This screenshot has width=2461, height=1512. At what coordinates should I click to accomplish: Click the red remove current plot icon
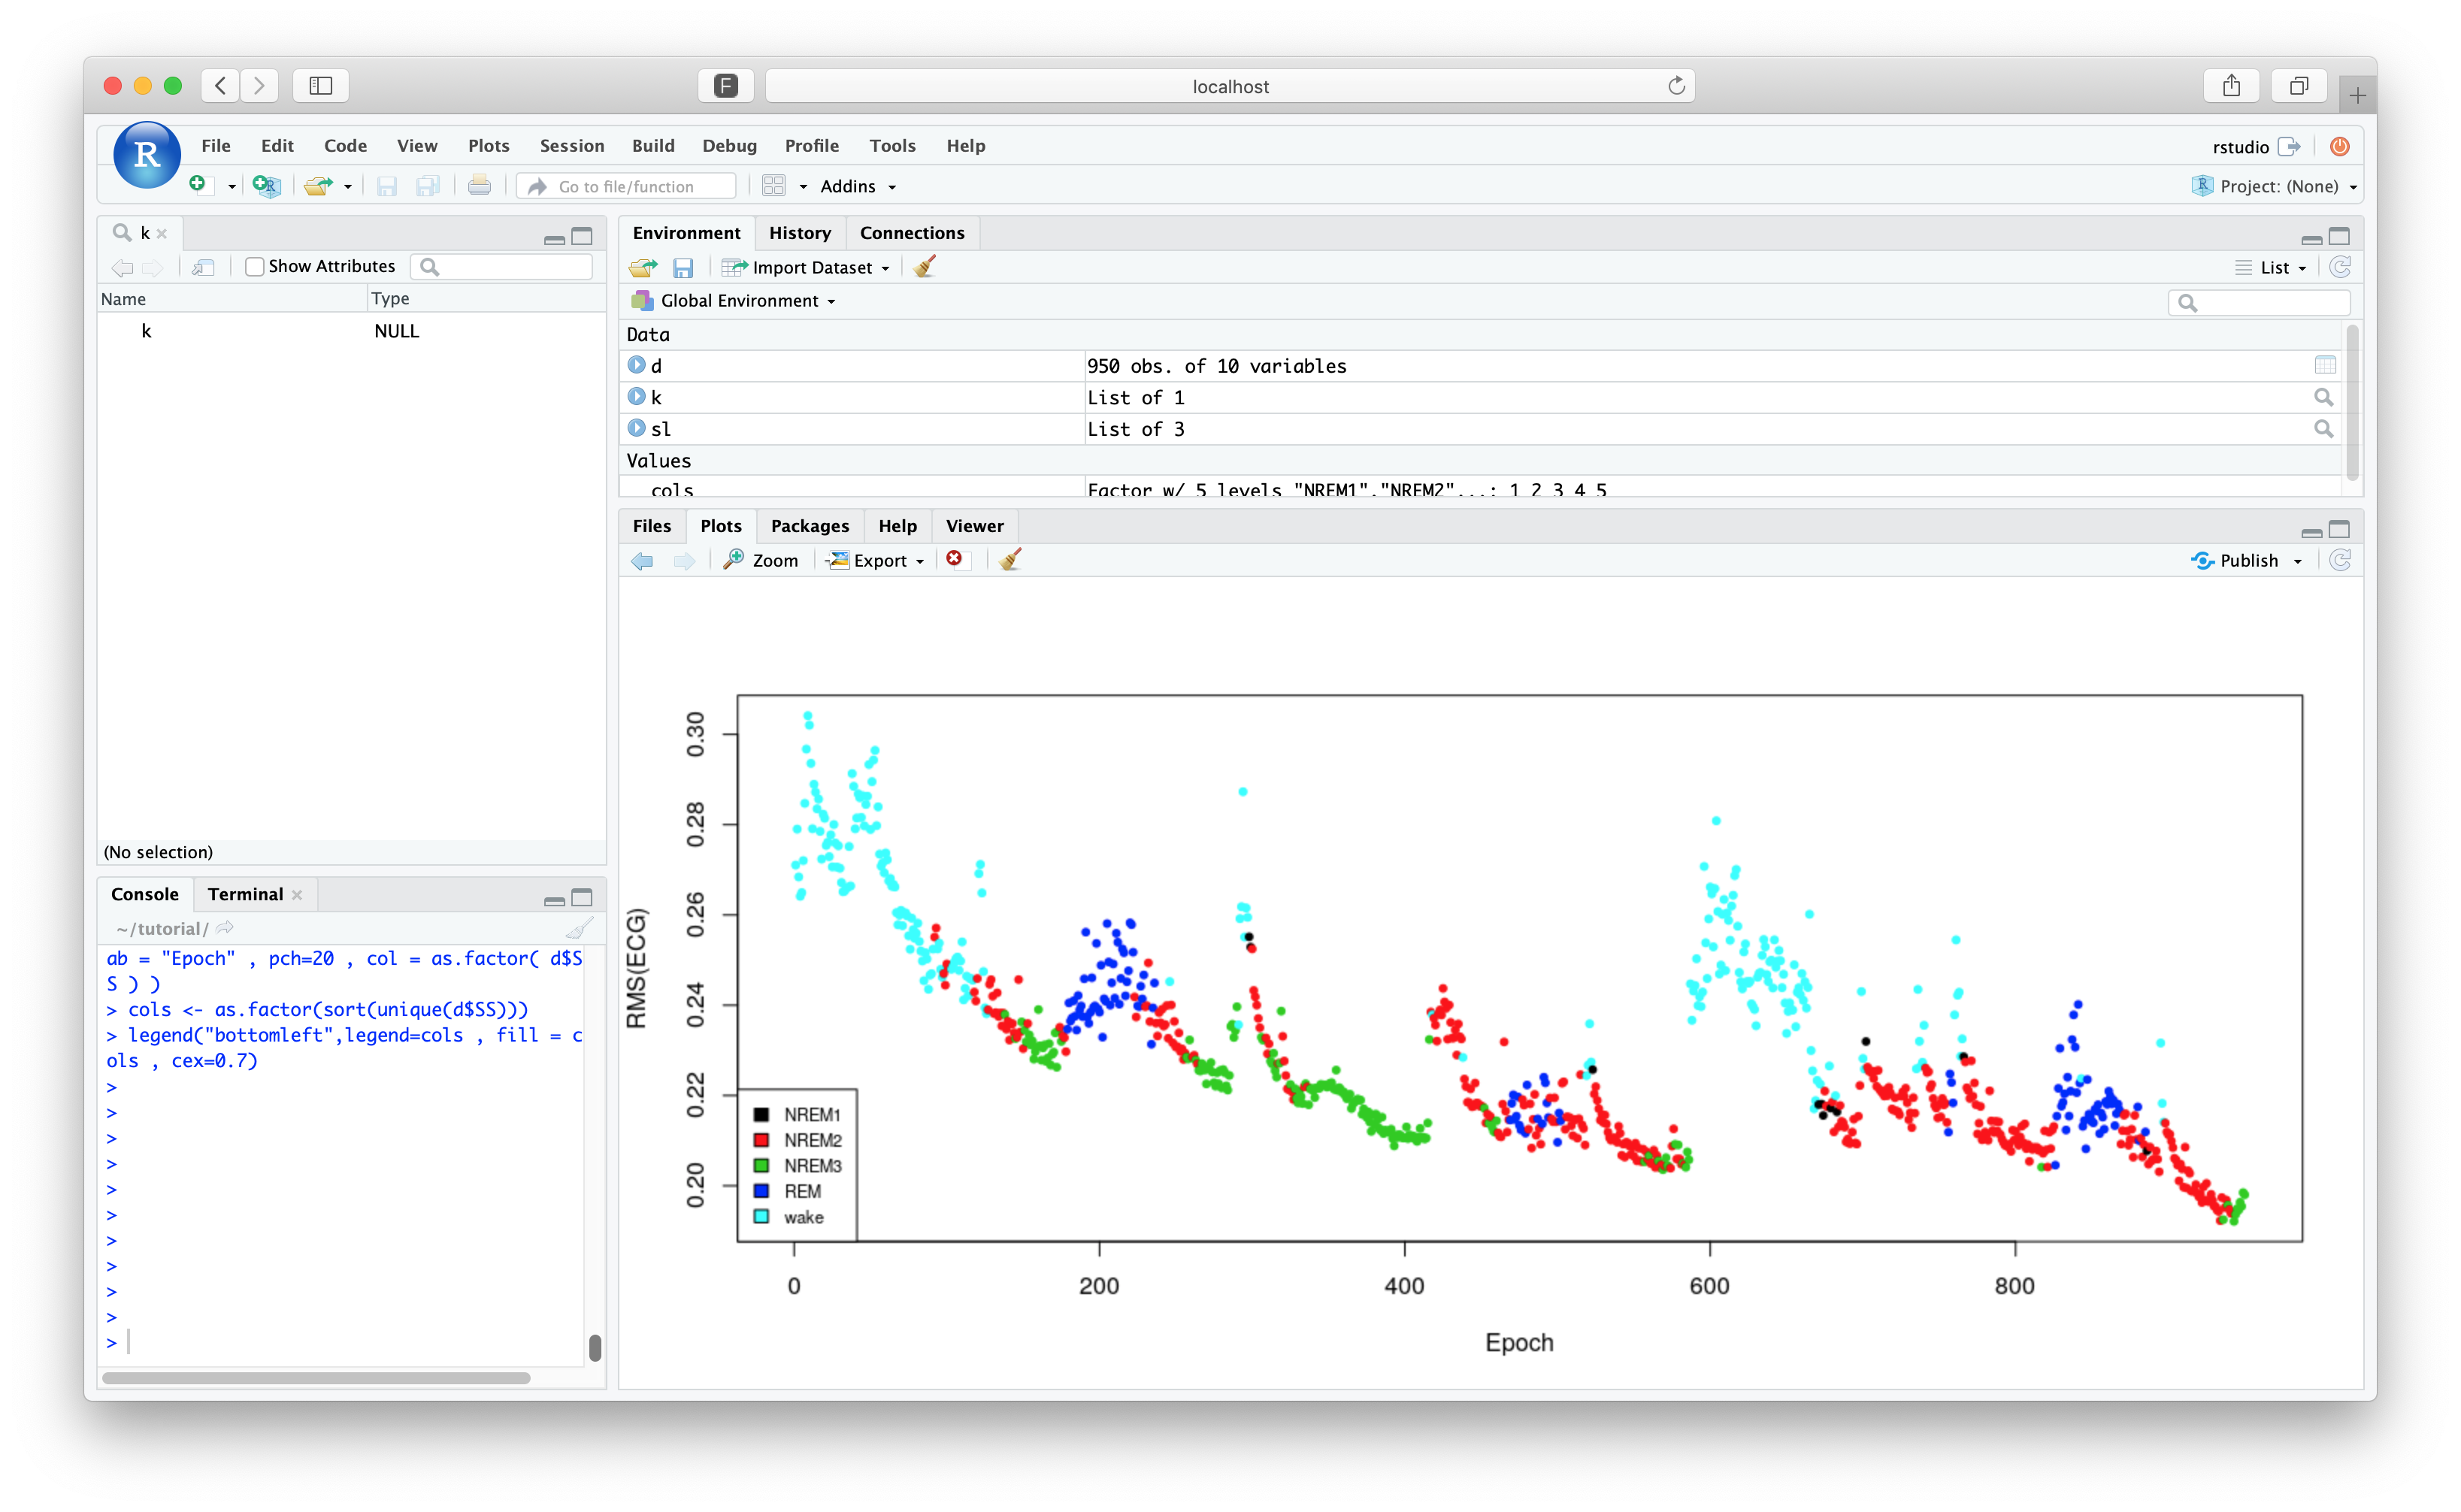tap(955, 559)
